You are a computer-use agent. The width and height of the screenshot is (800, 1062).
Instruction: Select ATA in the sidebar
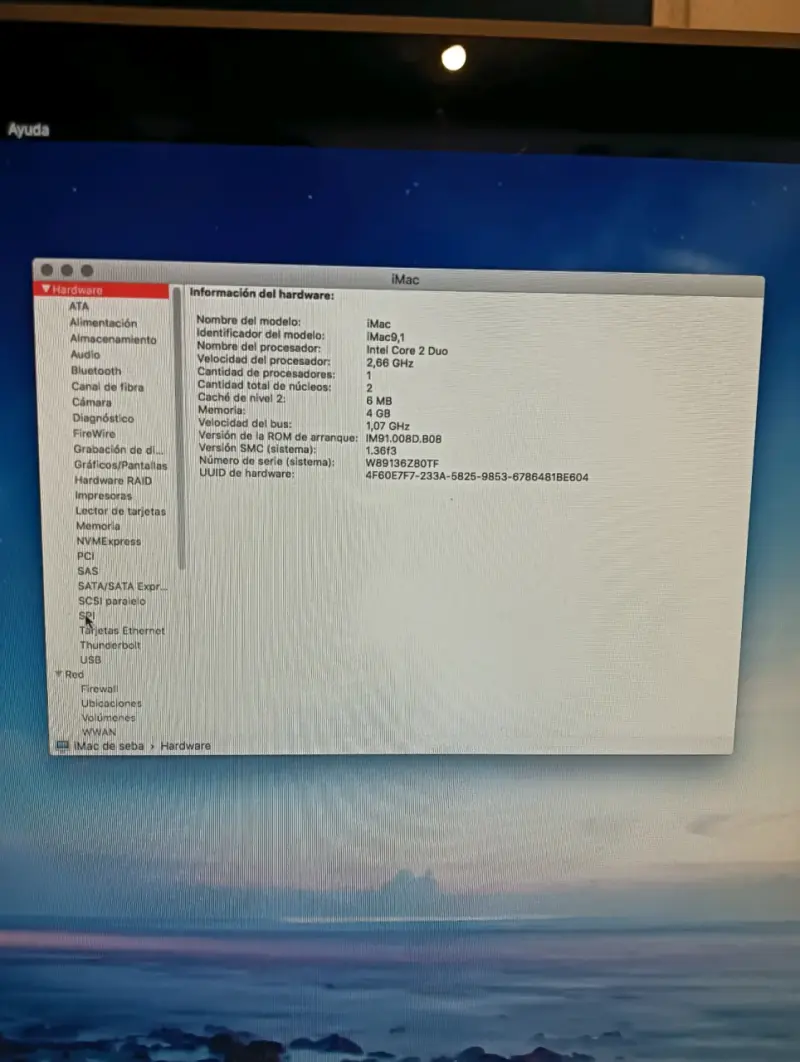[79, 306]
